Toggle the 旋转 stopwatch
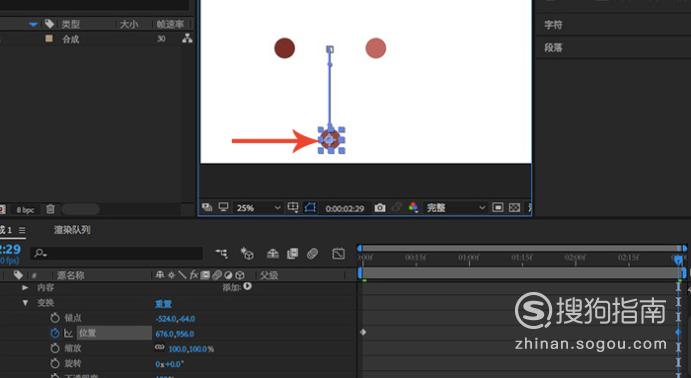Screen dimensions: 691x378 pyautogui.click(x=55, y=363)
